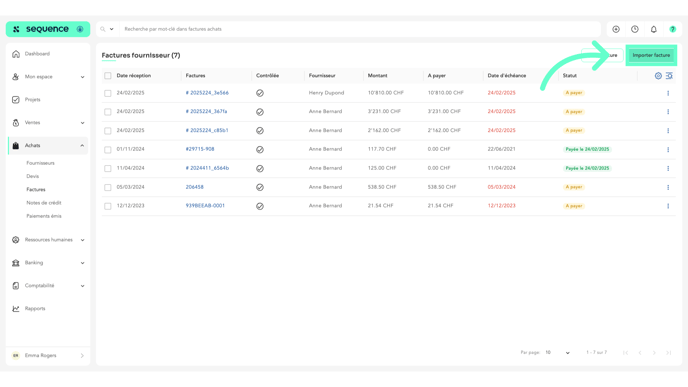This screenshot has width=688, height=387.
Task: Open Emma Rogers user profile
Action: tap(48, 356)
